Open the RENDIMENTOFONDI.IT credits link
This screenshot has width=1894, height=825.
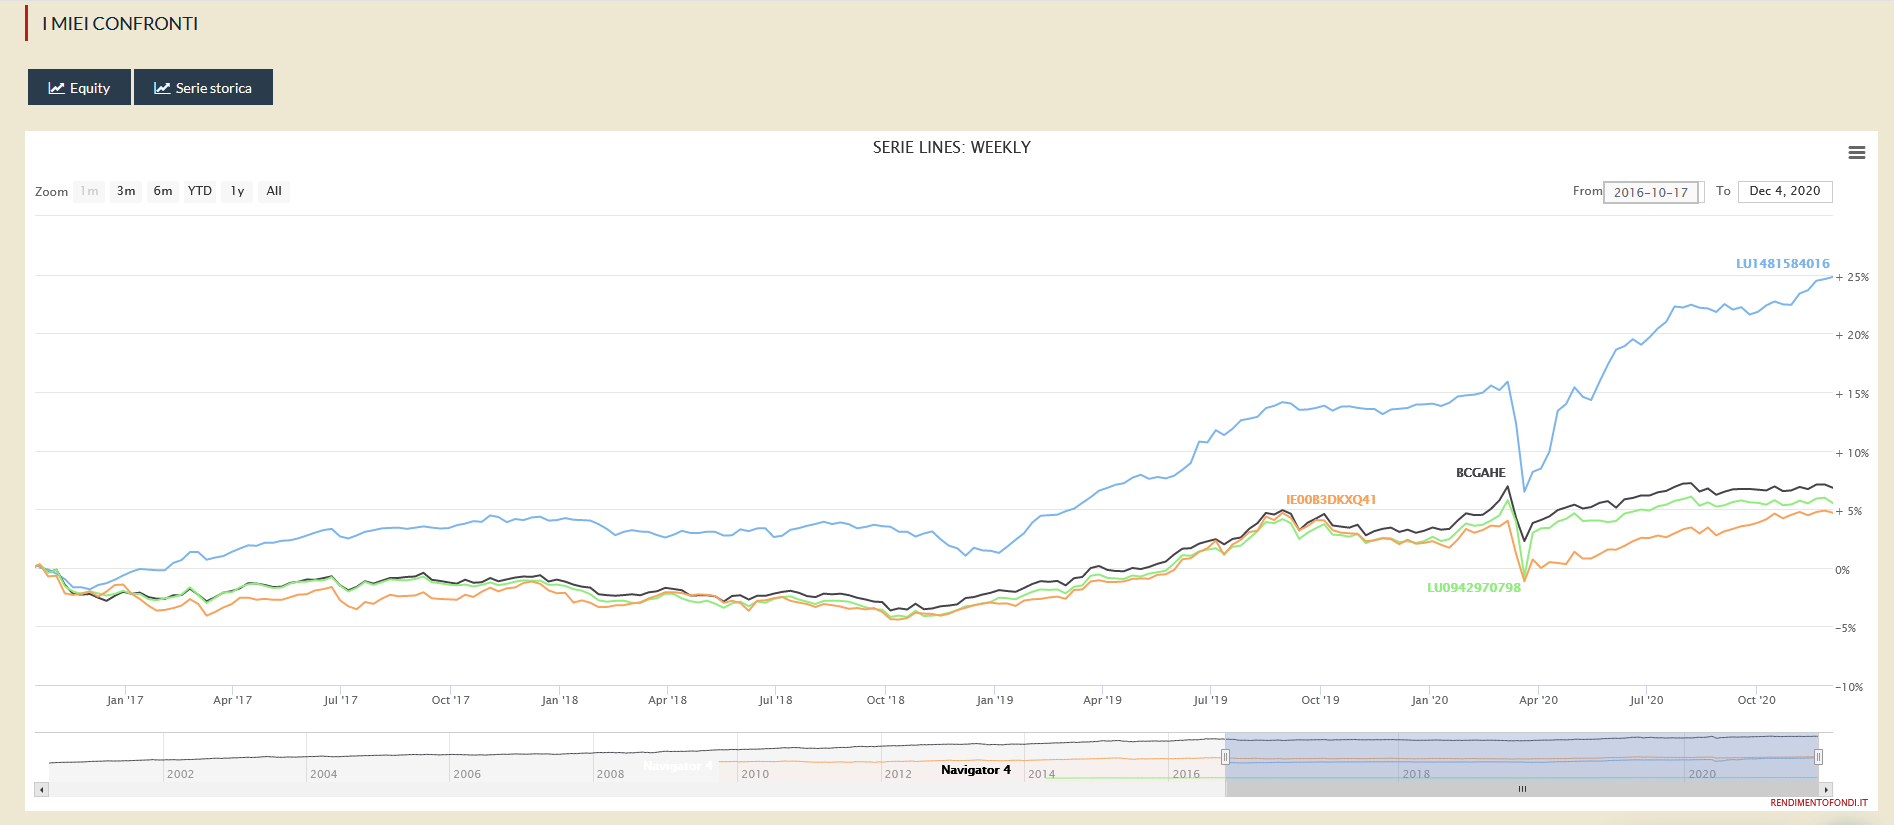pos(1818,803)
